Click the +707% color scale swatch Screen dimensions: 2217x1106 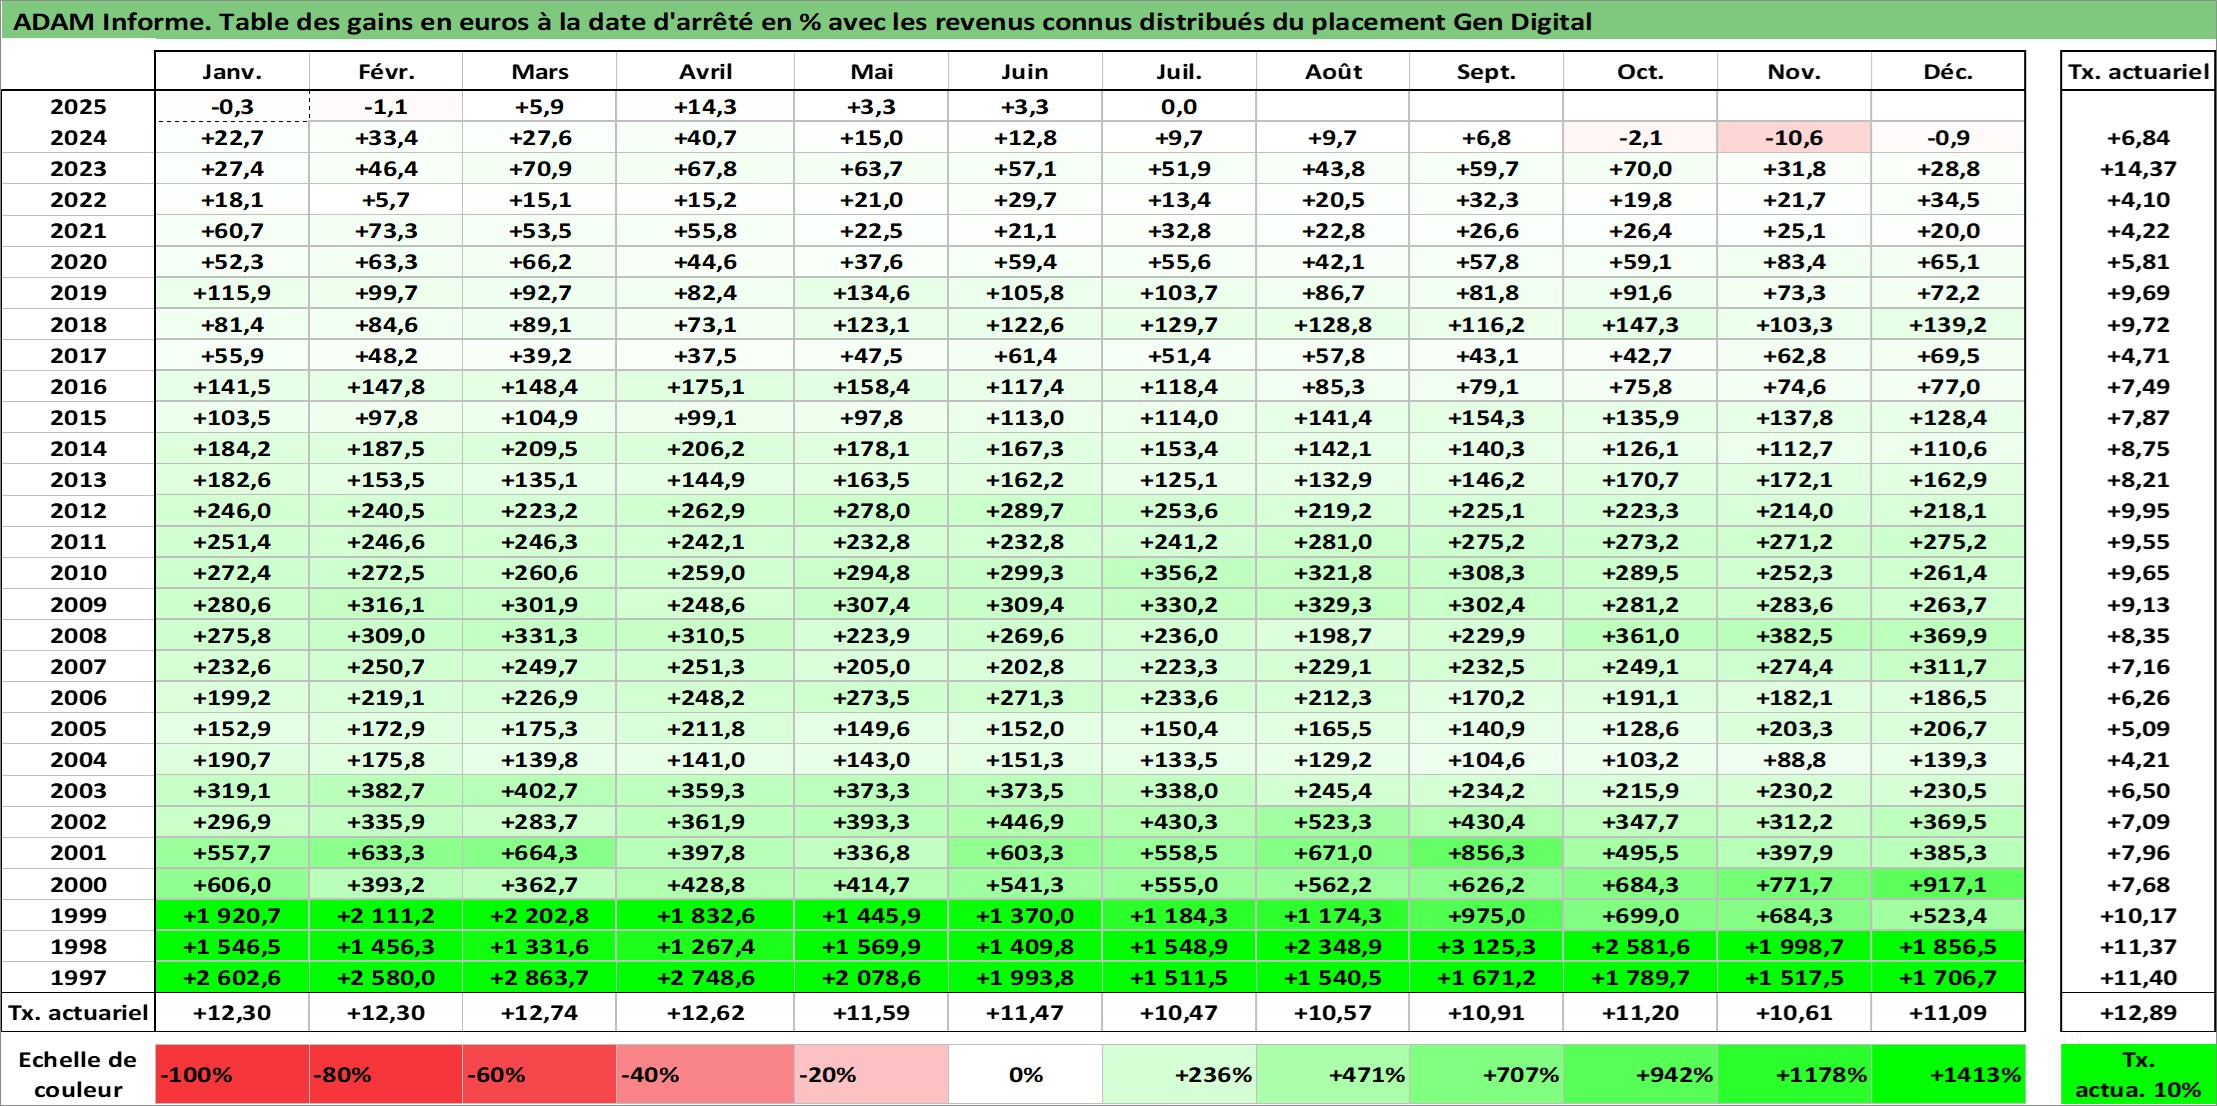point(1486,1075)
